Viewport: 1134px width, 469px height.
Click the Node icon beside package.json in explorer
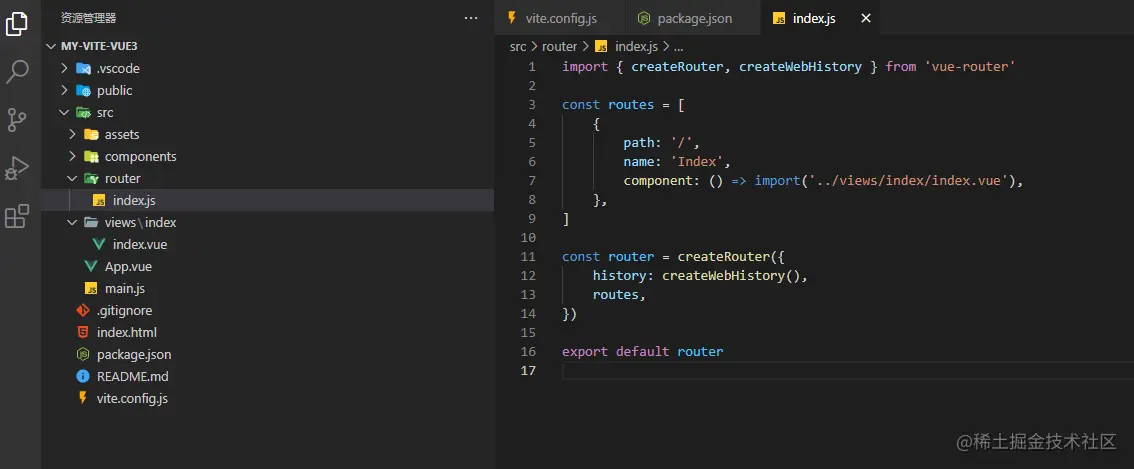(x=83, y=355)
